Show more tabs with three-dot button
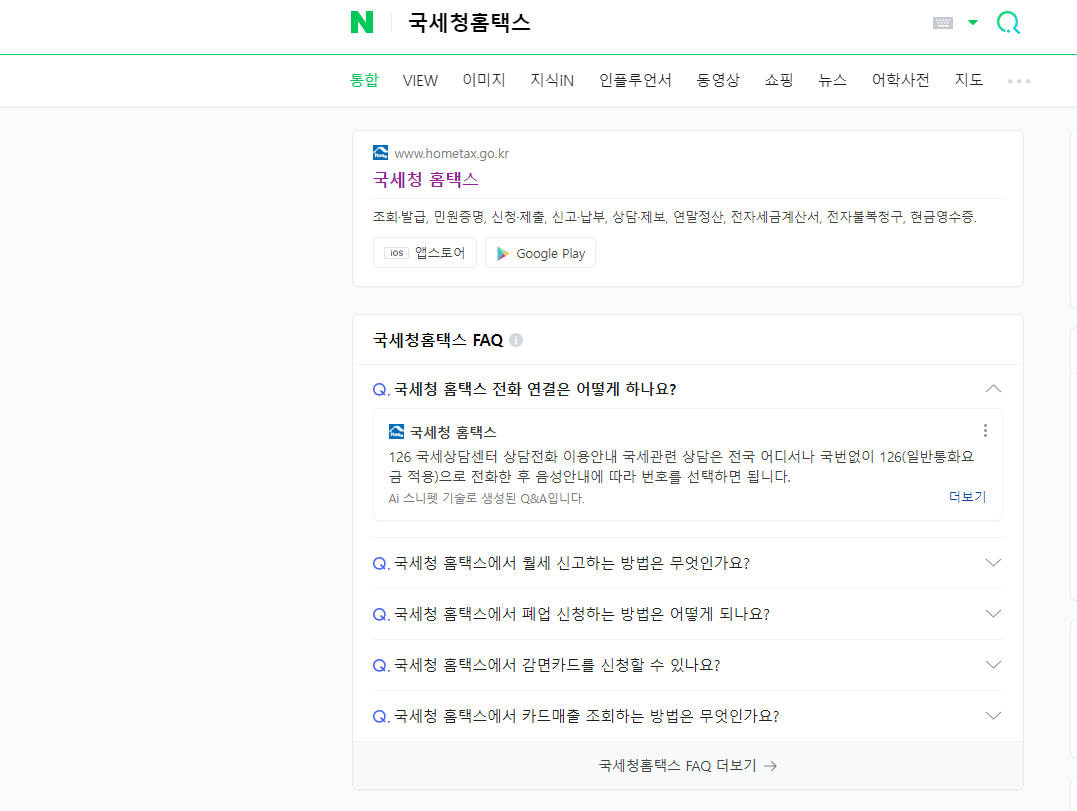1077x811 pixels. click(1019, 81)
